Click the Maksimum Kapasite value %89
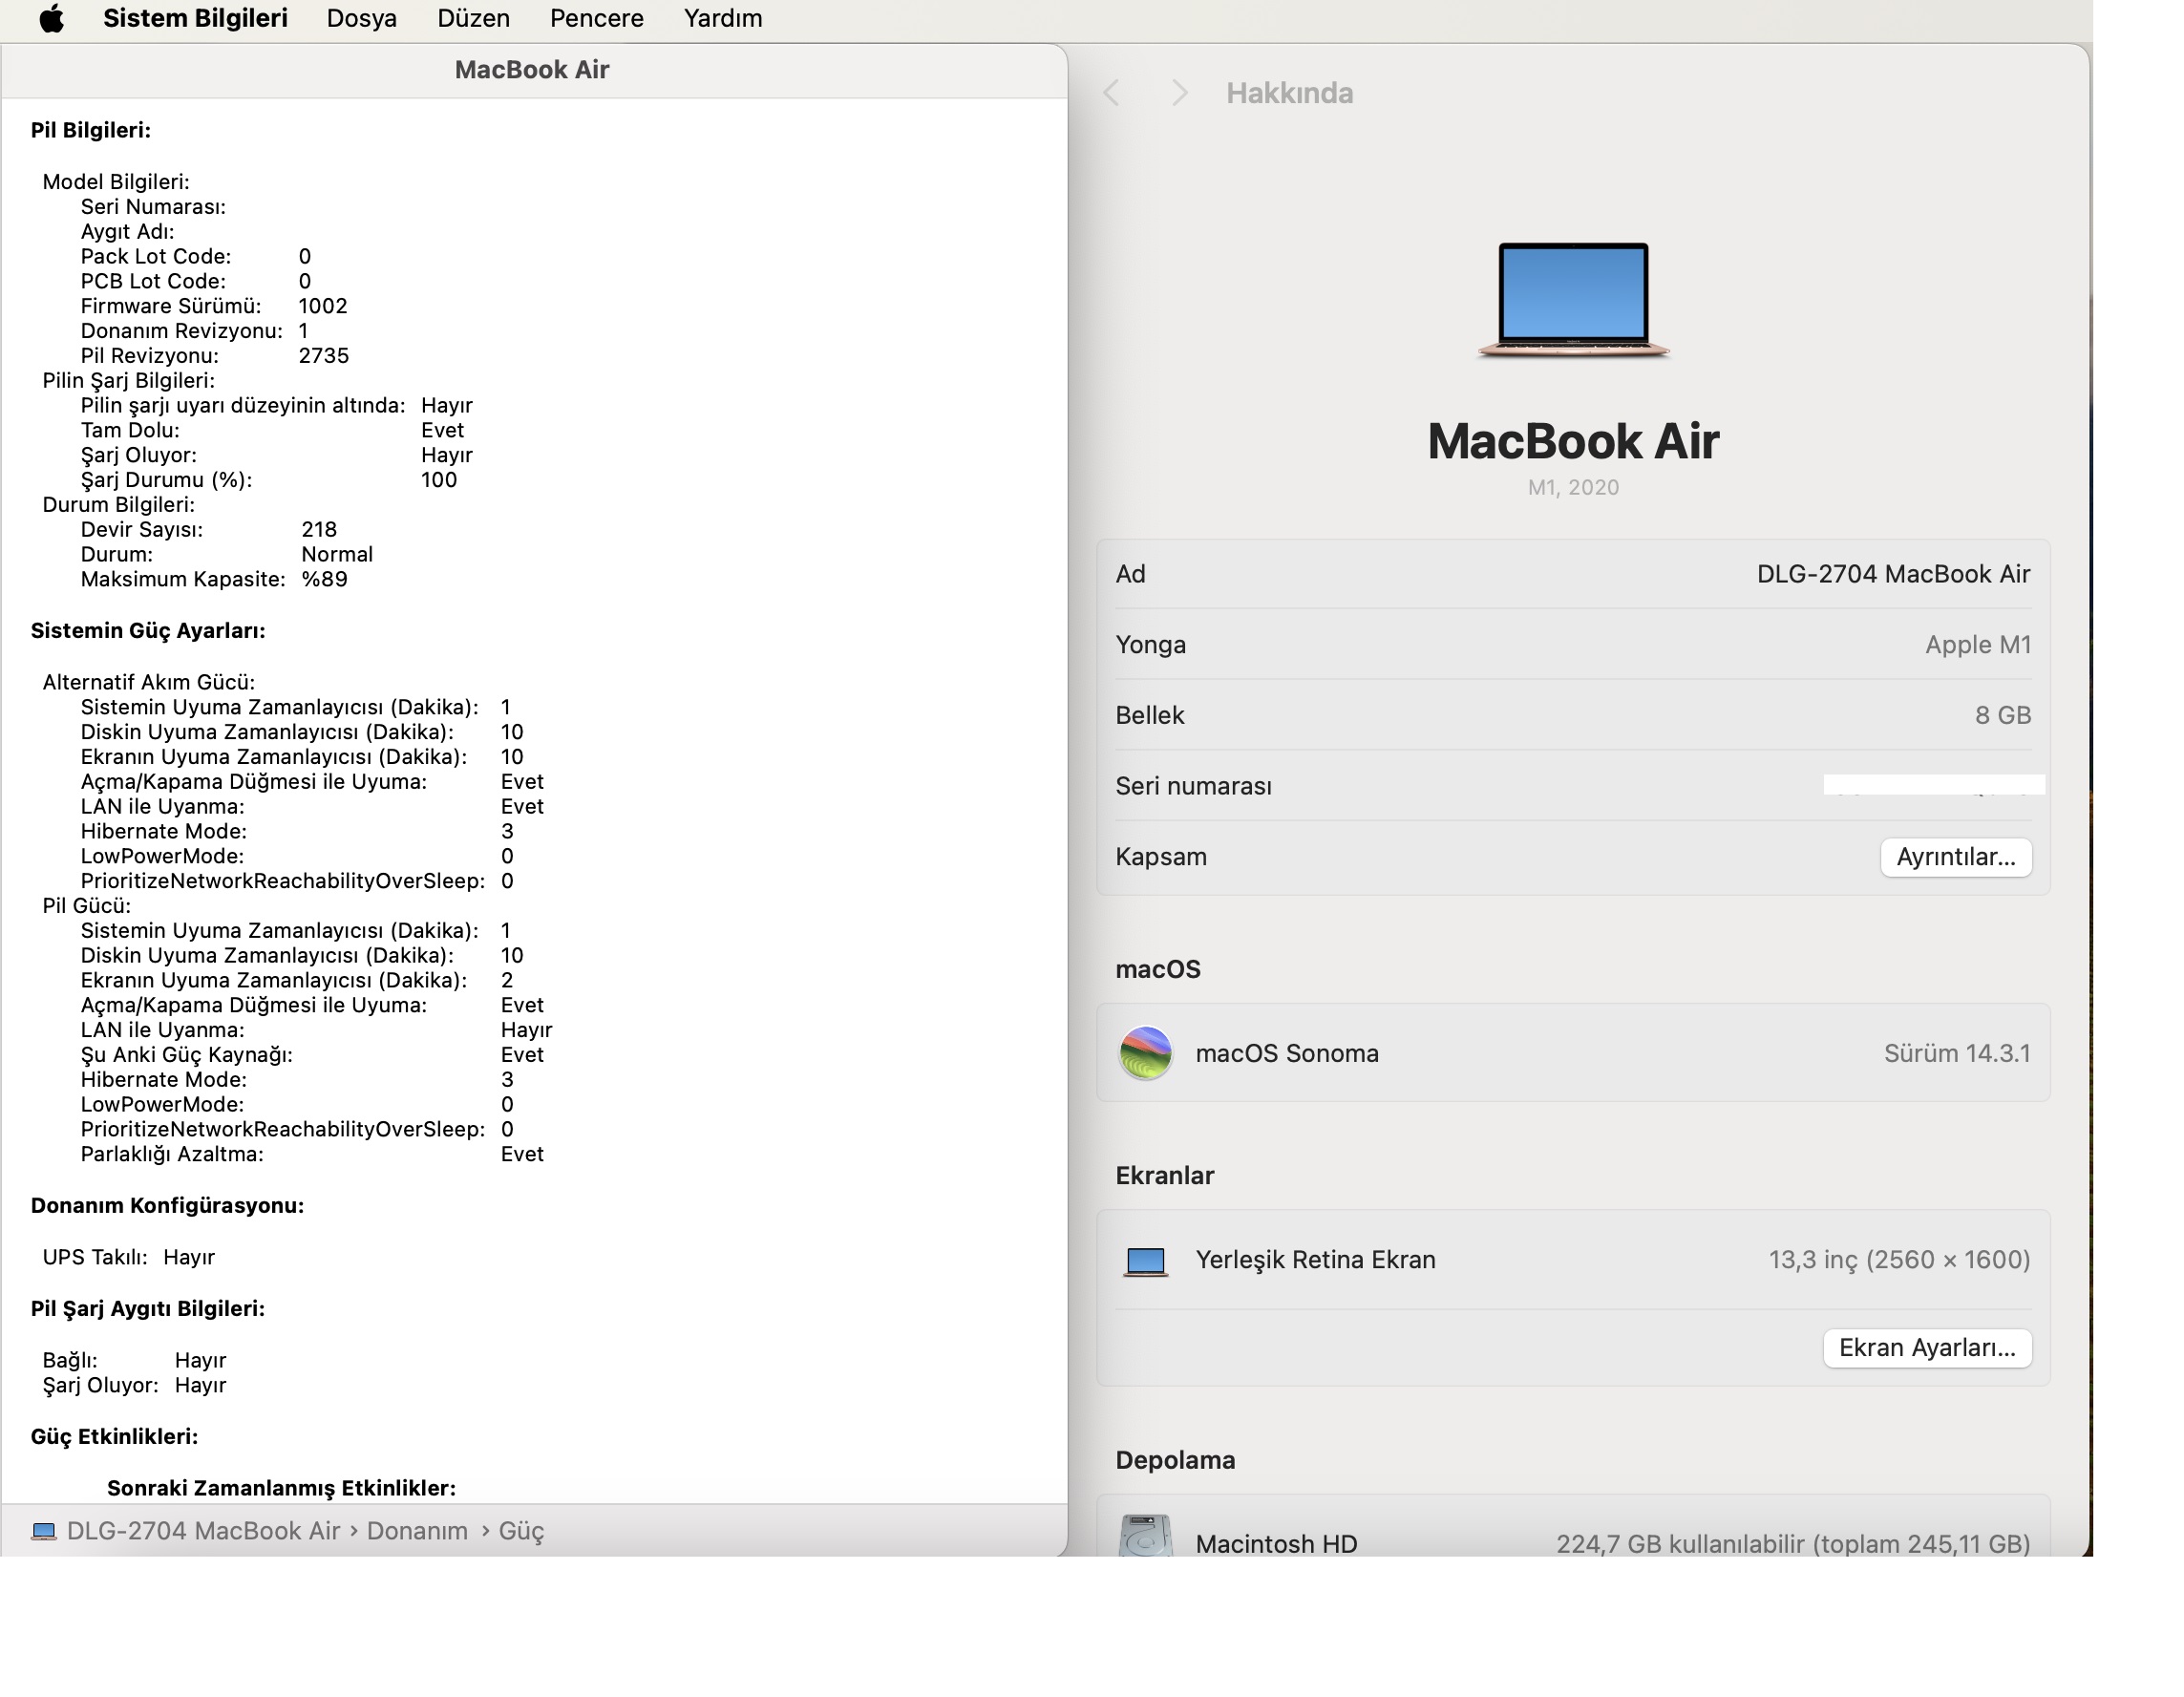Screen dimensions: 2184x1697 [x=324, y=579]
